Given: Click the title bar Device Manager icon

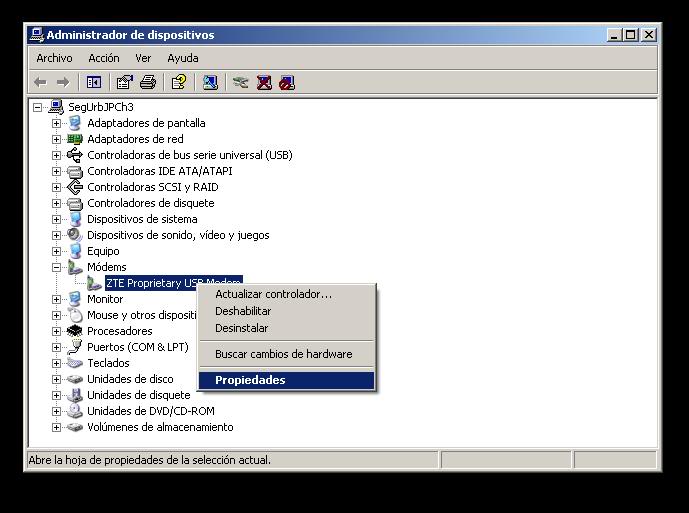Looking at the screenshot, I should click(x=36, y=35).
